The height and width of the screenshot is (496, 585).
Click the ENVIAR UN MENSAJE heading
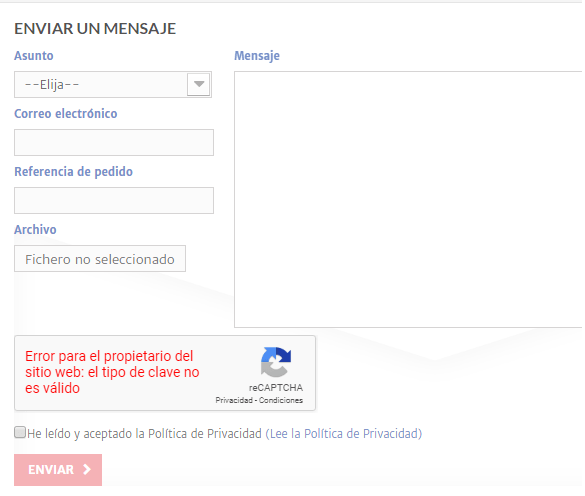[95, 29]
